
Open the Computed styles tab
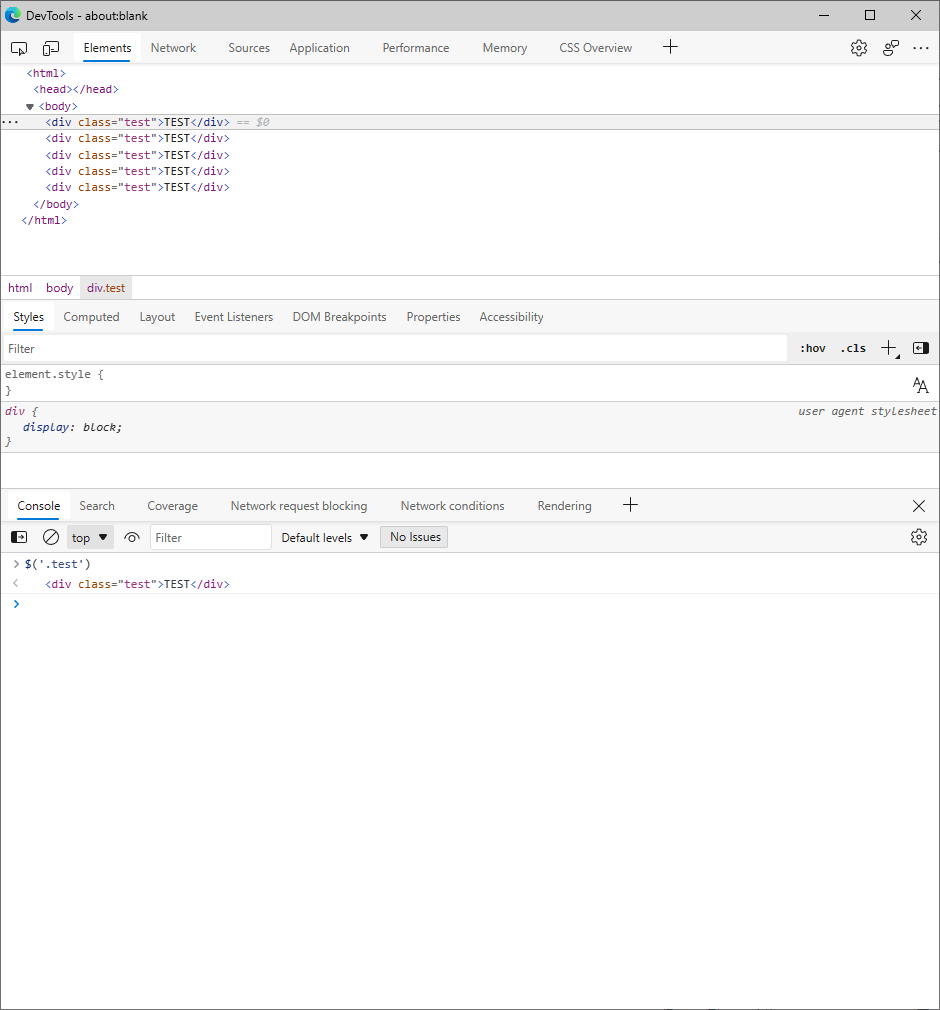click(x=91, y=317)
